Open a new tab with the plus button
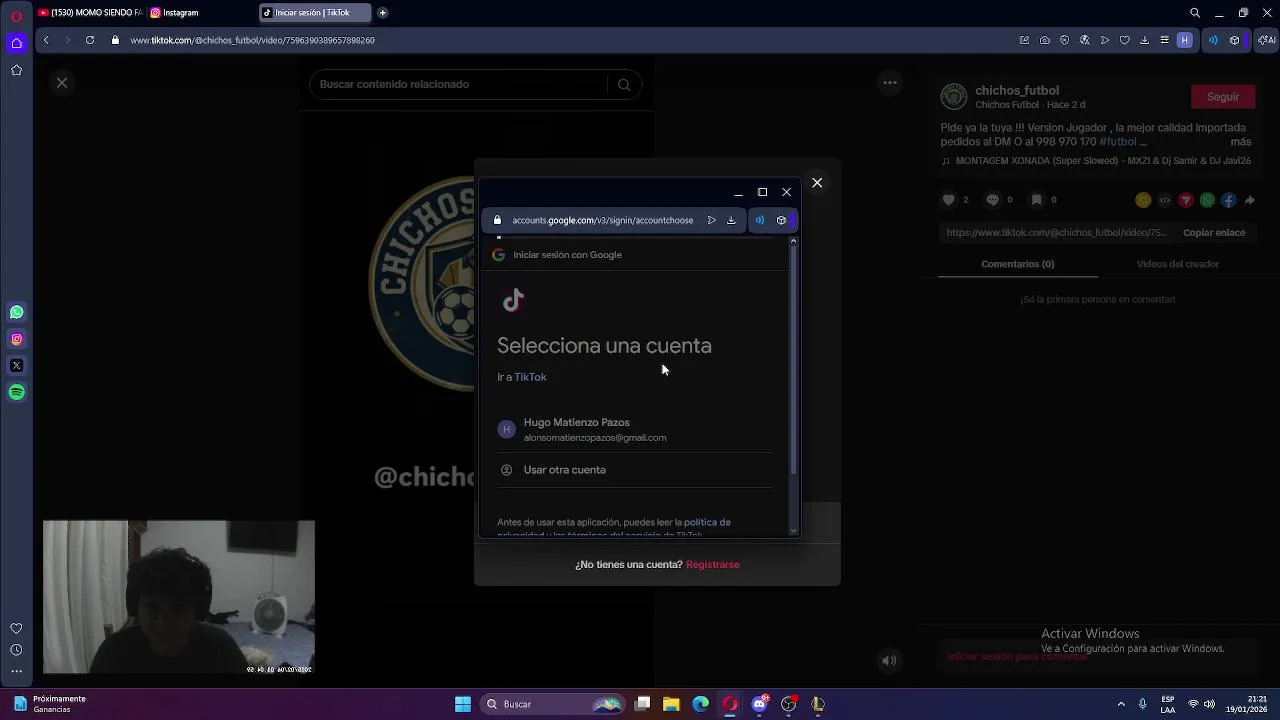The image size is (1280, 720). click(x=382, y=13)
